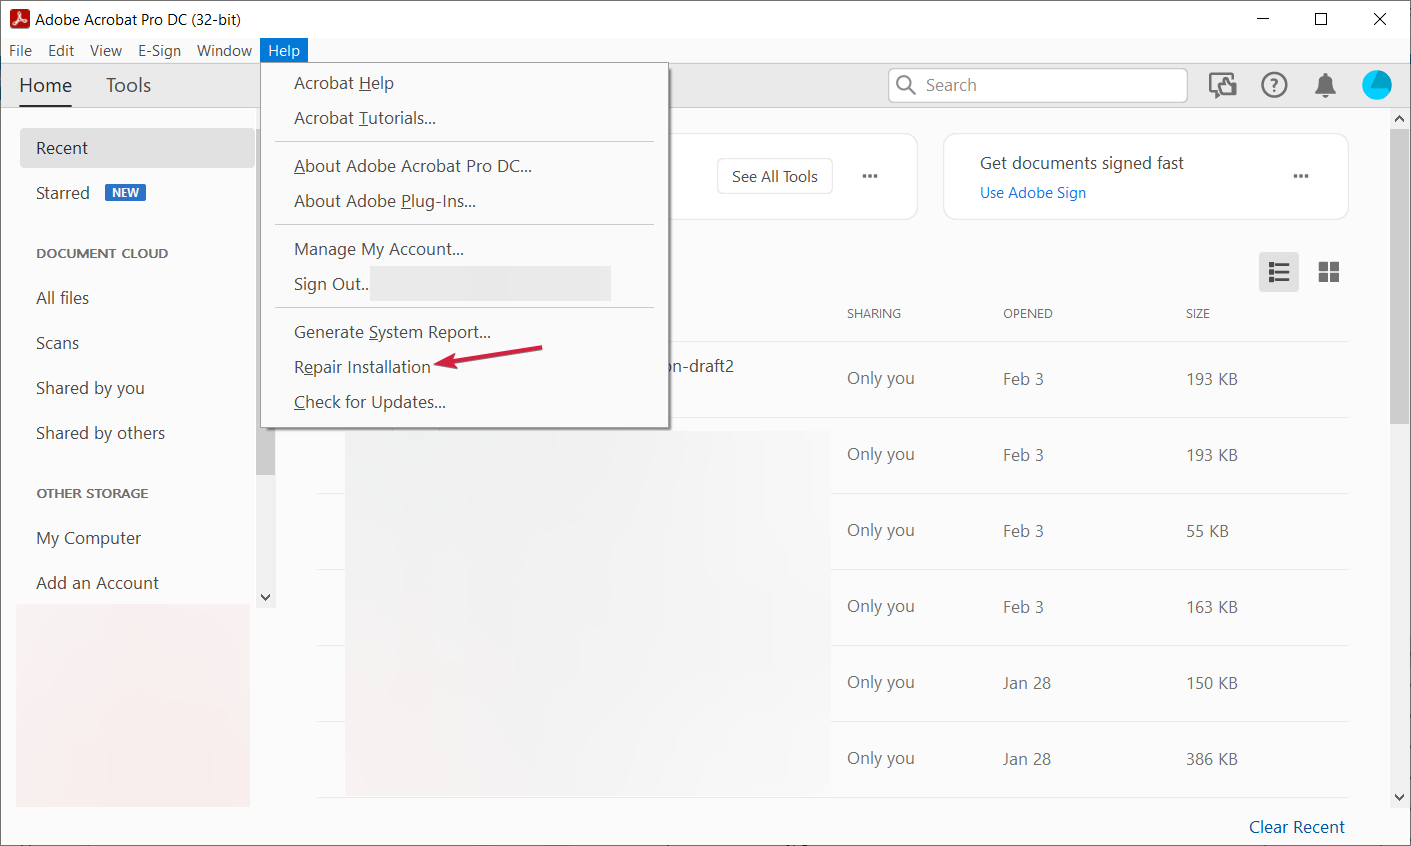Image resolution: width=1411 pixels, height=846 pixels.
Task: Open the share feedback speech bubble icon
Action: (1222, 85)
